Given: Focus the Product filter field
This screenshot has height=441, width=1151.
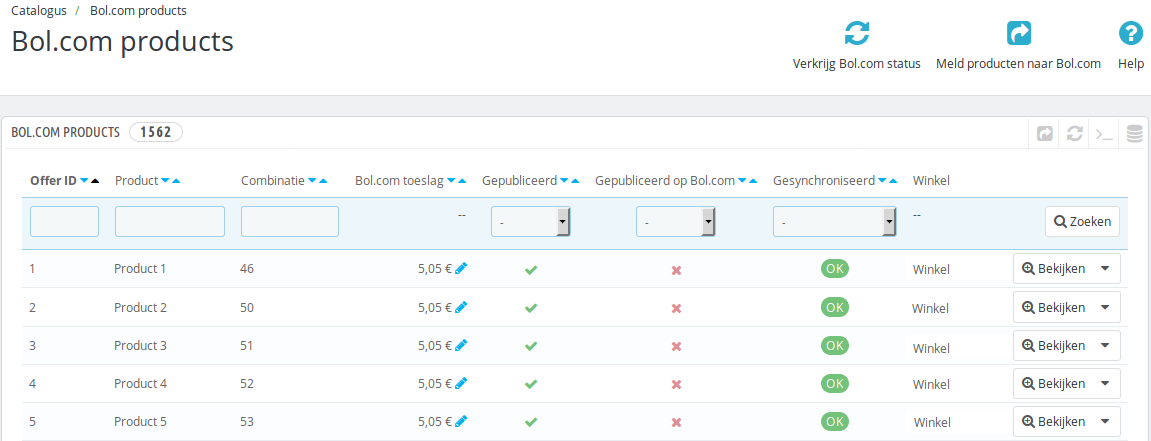Looking at the screenshot, I should pyautogui.click(x=170, y=222).
